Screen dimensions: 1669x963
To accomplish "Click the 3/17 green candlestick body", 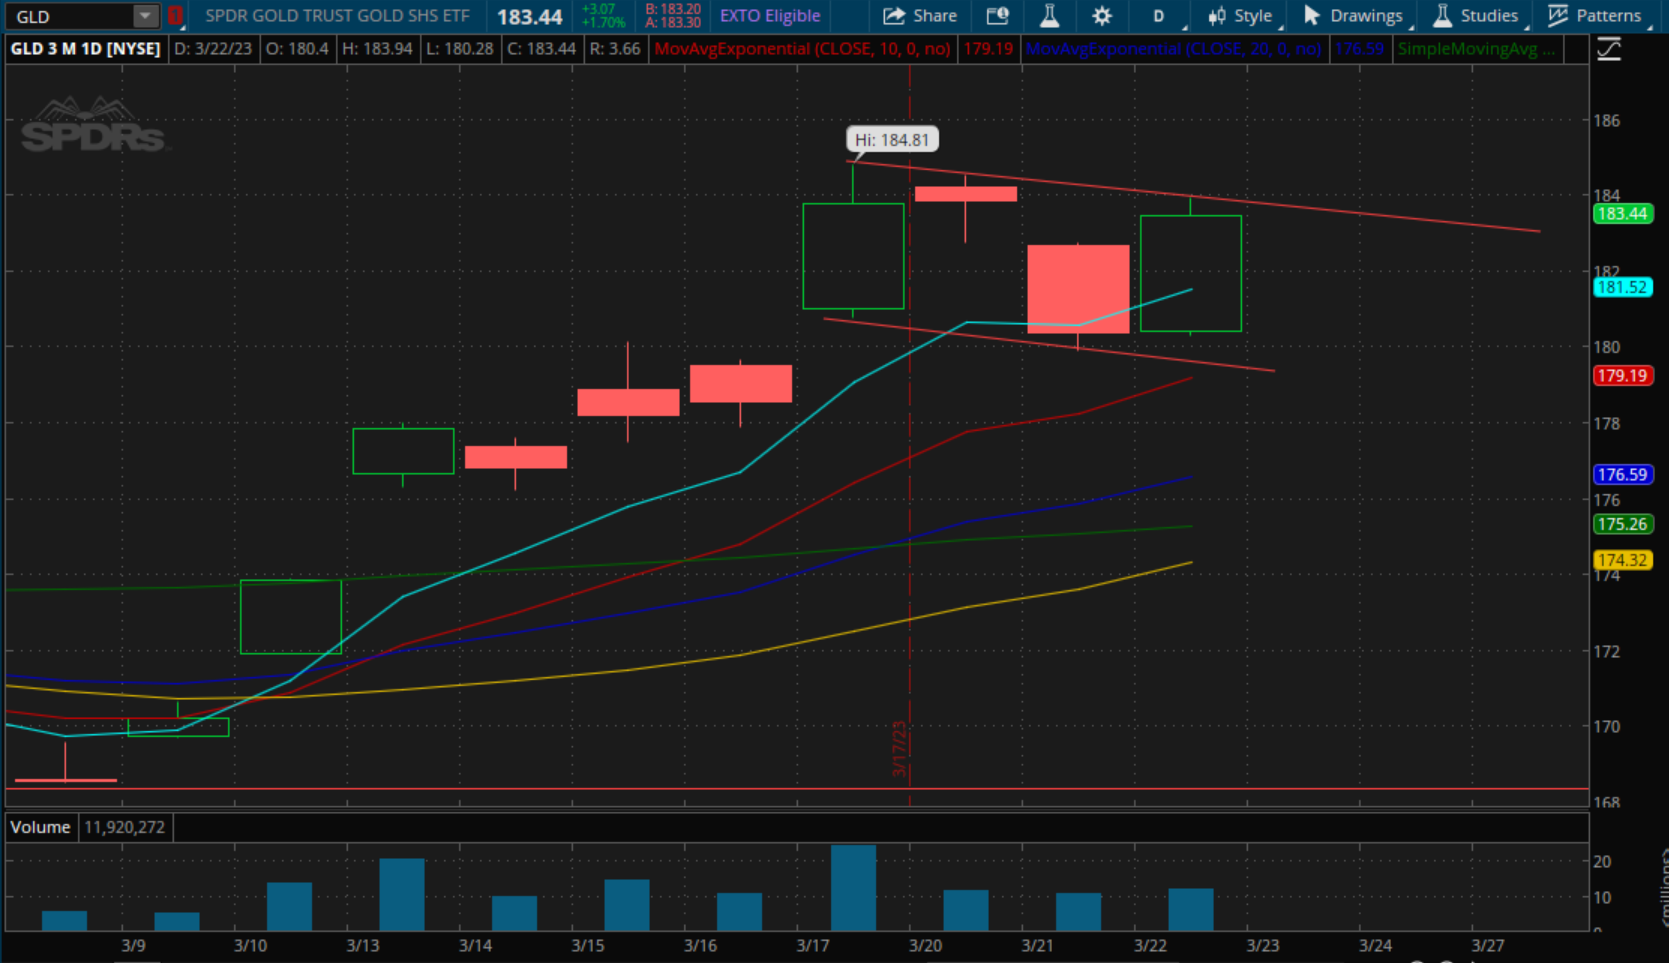I will click(x=853, y=256).
